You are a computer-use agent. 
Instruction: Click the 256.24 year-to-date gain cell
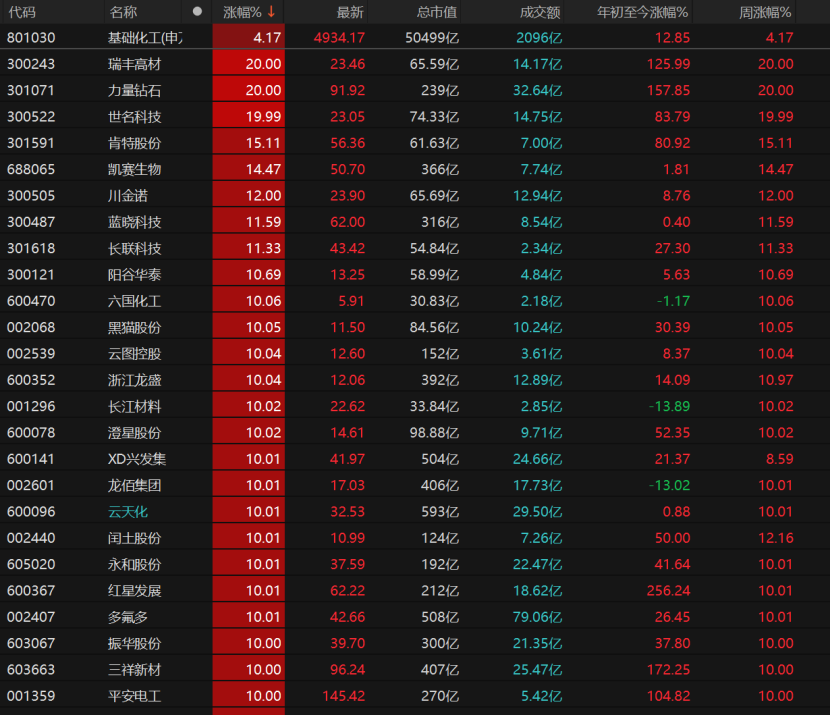(x=668, y=590)
